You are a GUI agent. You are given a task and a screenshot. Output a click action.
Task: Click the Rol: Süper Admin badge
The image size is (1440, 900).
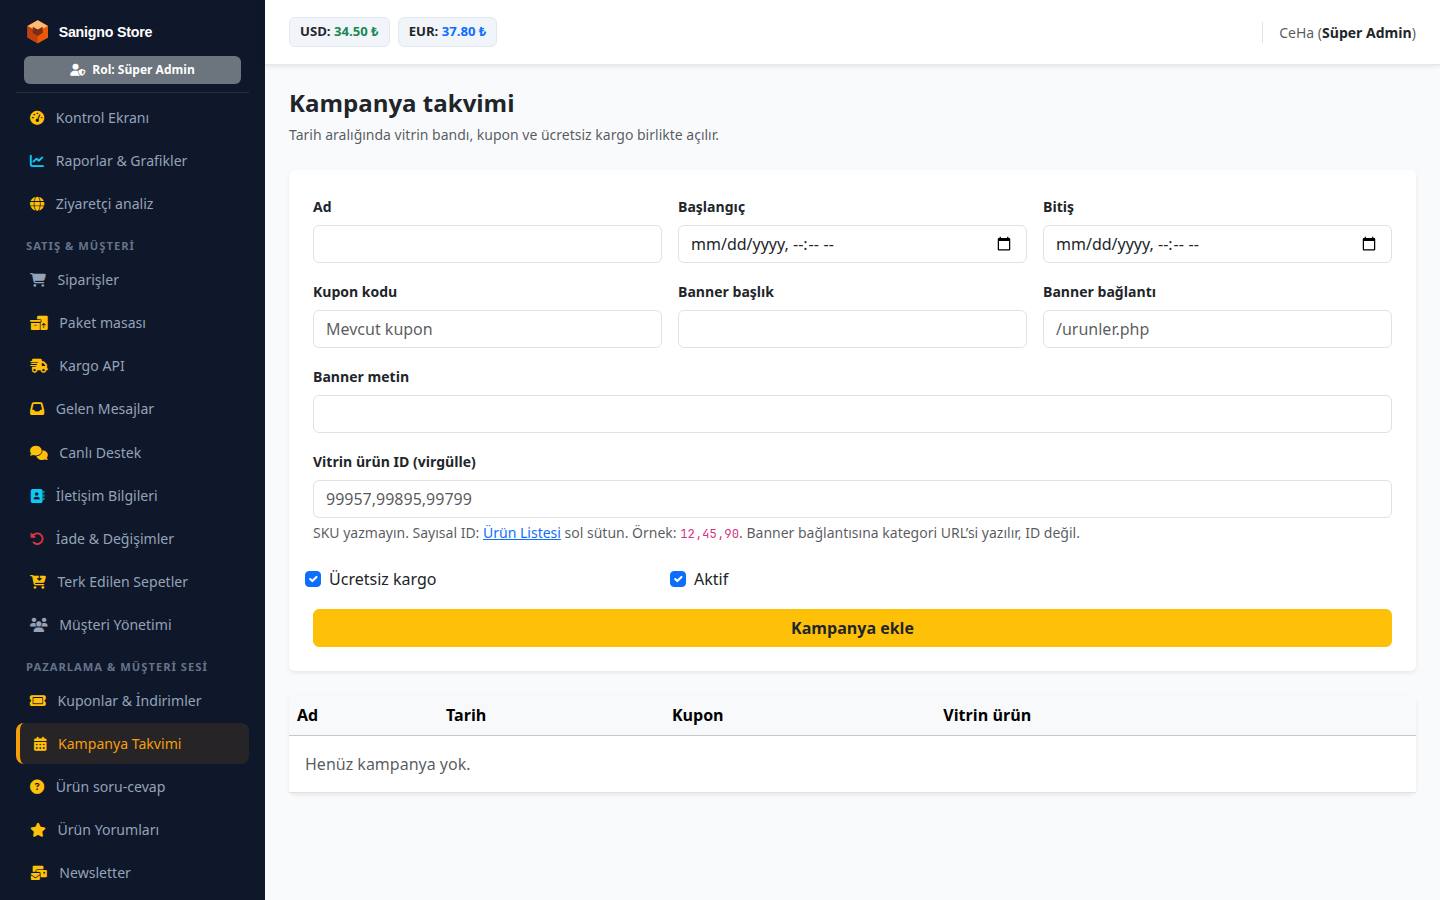[x=132, y=70]
